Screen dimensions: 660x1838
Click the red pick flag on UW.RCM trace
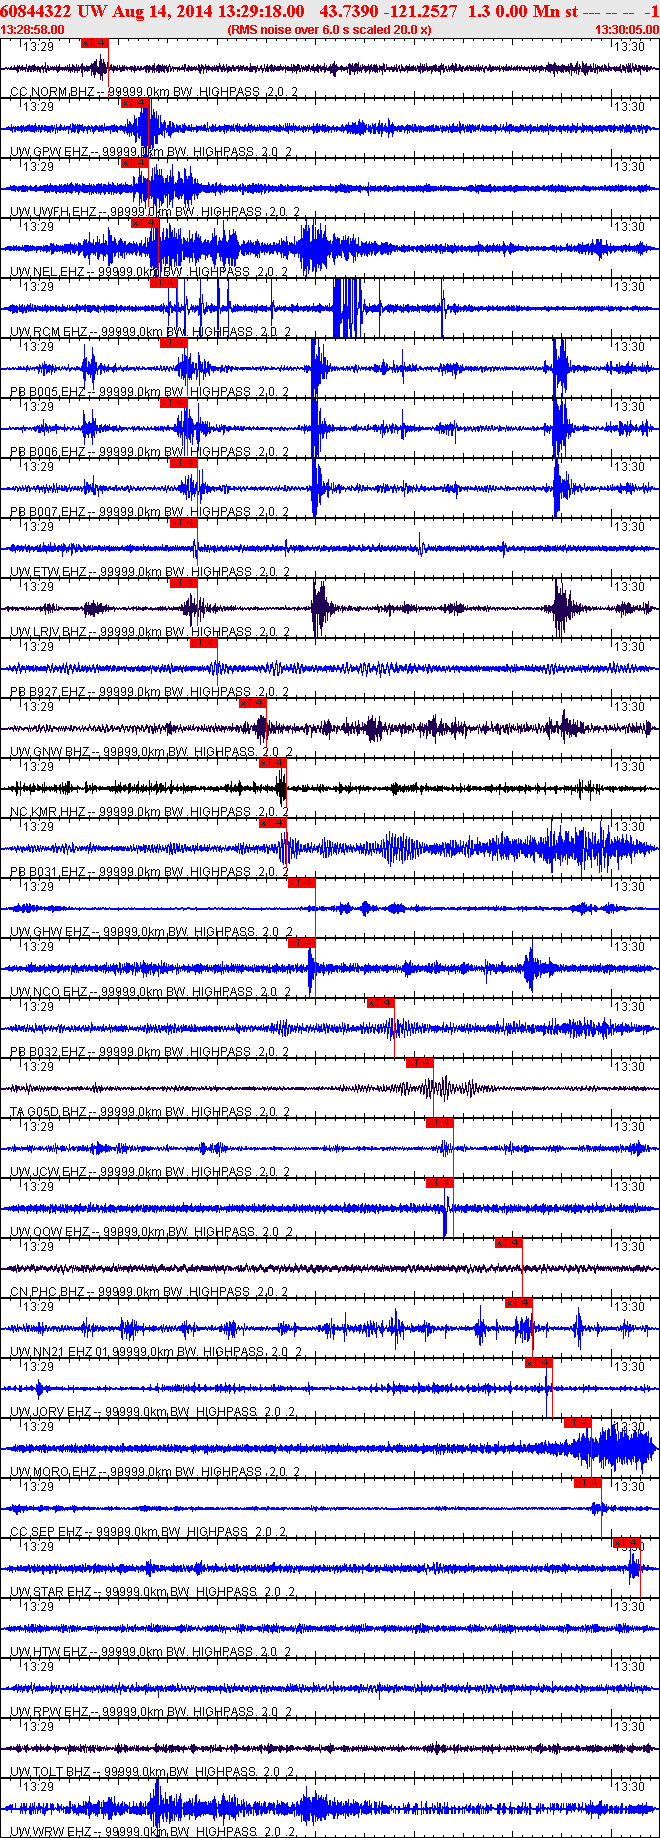click(x=164, y=283)
